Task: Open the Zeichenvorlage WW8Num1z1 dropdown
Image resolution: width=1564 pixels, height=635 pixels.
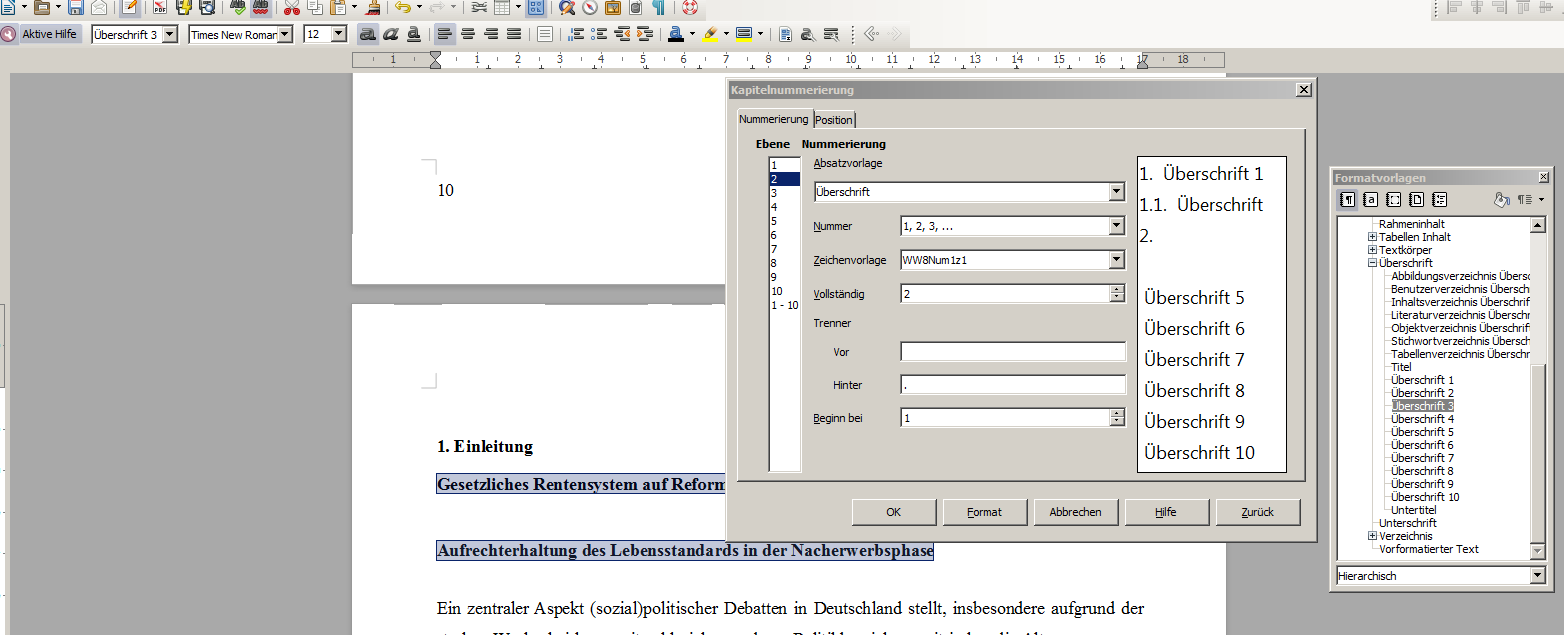Action: (1117, 260)
